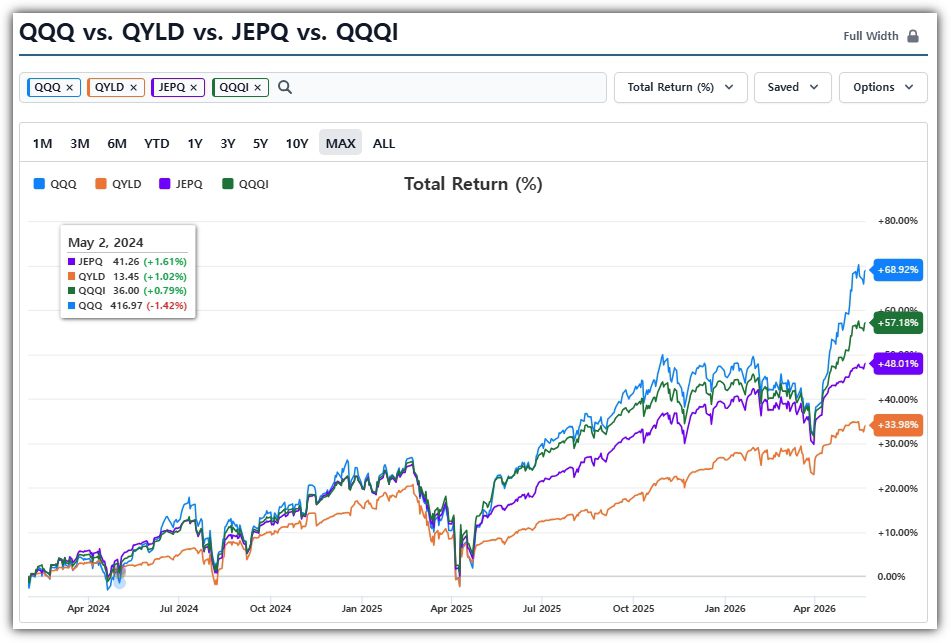951x643 pixels.
Task: Select the MAX time range
Action: pos(340,143)
